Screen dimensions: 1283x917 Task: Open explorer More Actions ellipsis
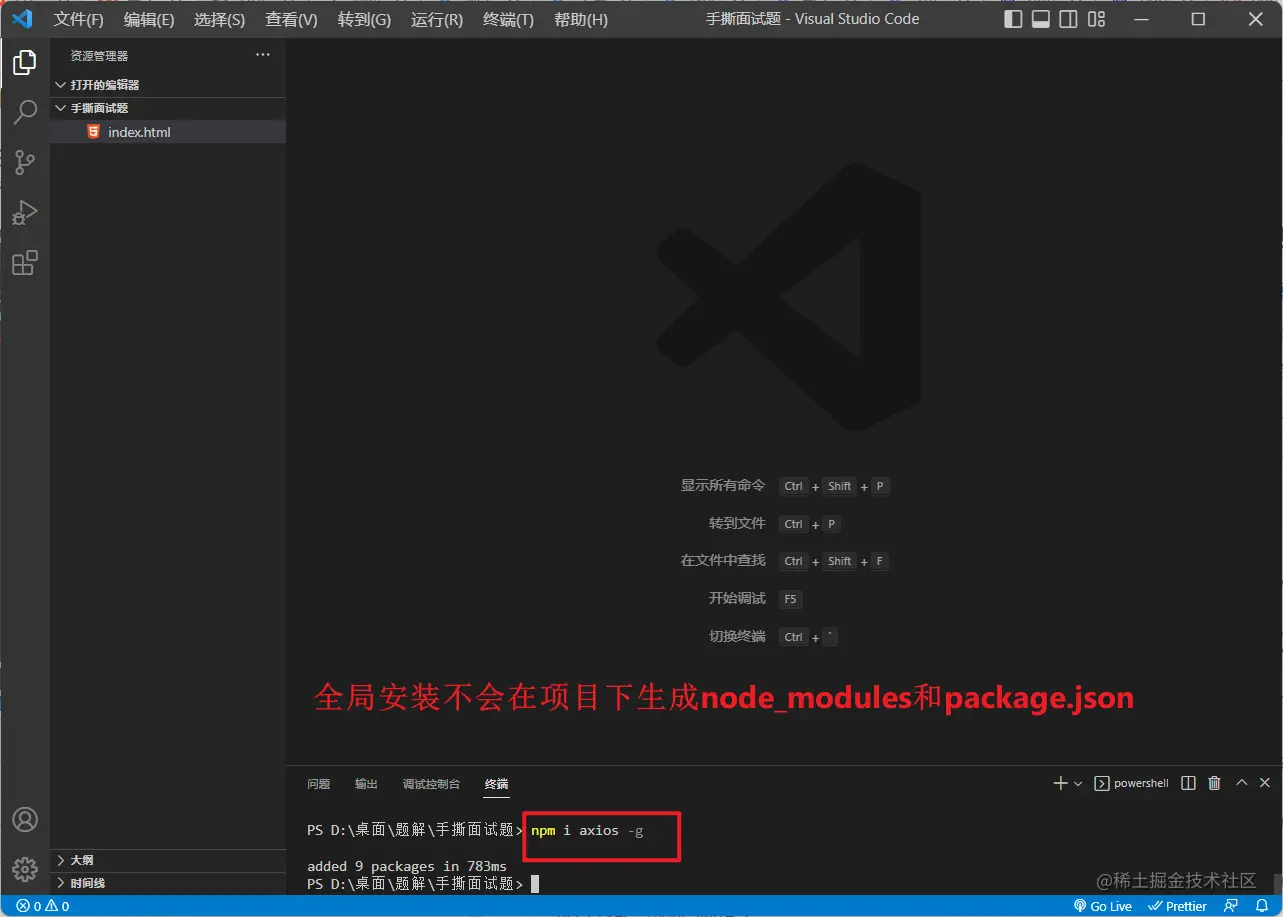[262, 55]
